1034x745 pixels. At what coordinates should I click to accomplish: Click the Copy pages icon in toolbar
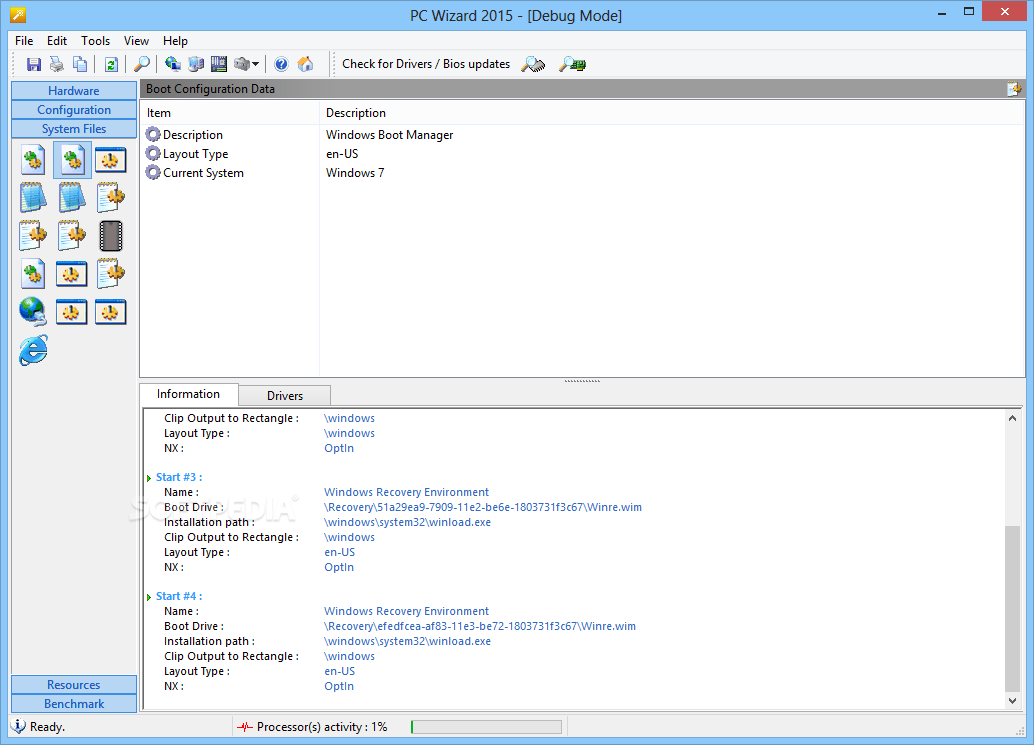coord(80,64)
